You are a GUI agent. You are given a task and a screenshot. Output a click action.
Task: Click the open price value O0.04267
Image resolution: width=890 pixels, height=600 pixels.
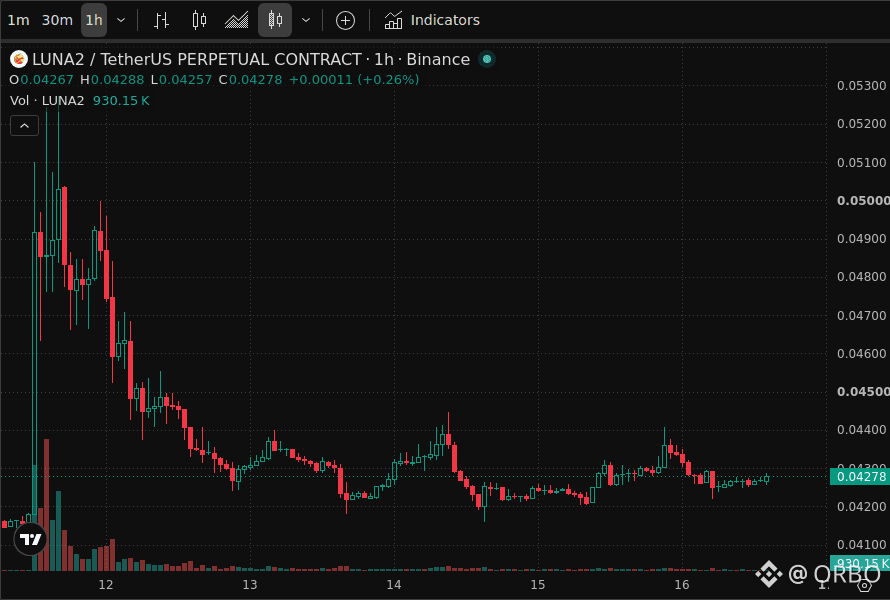[x=41, y=80]
